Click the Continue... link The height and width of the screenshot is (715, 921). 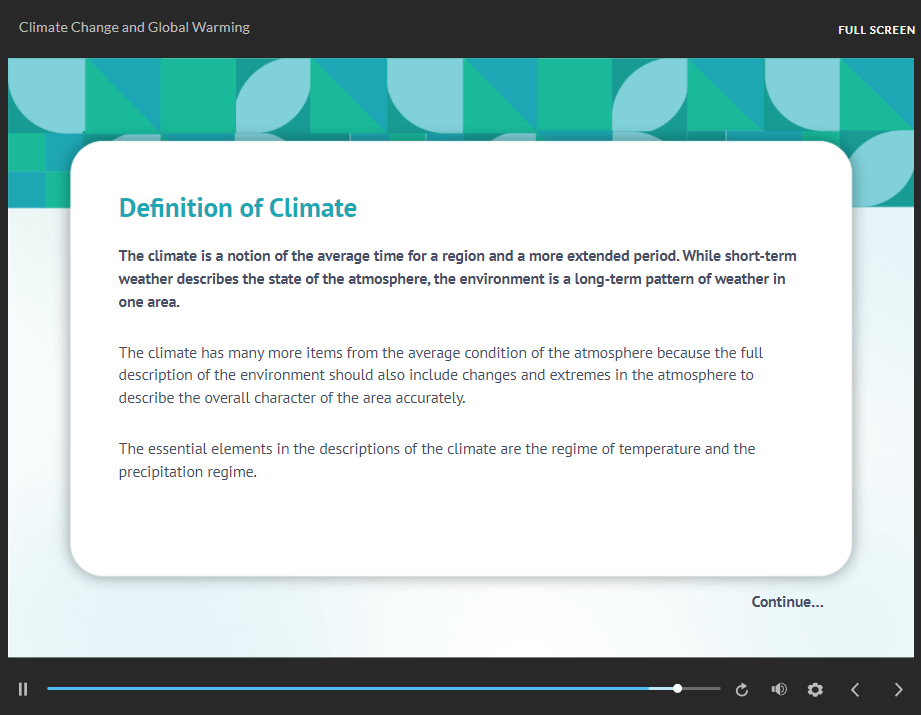[x=787, y=602]
